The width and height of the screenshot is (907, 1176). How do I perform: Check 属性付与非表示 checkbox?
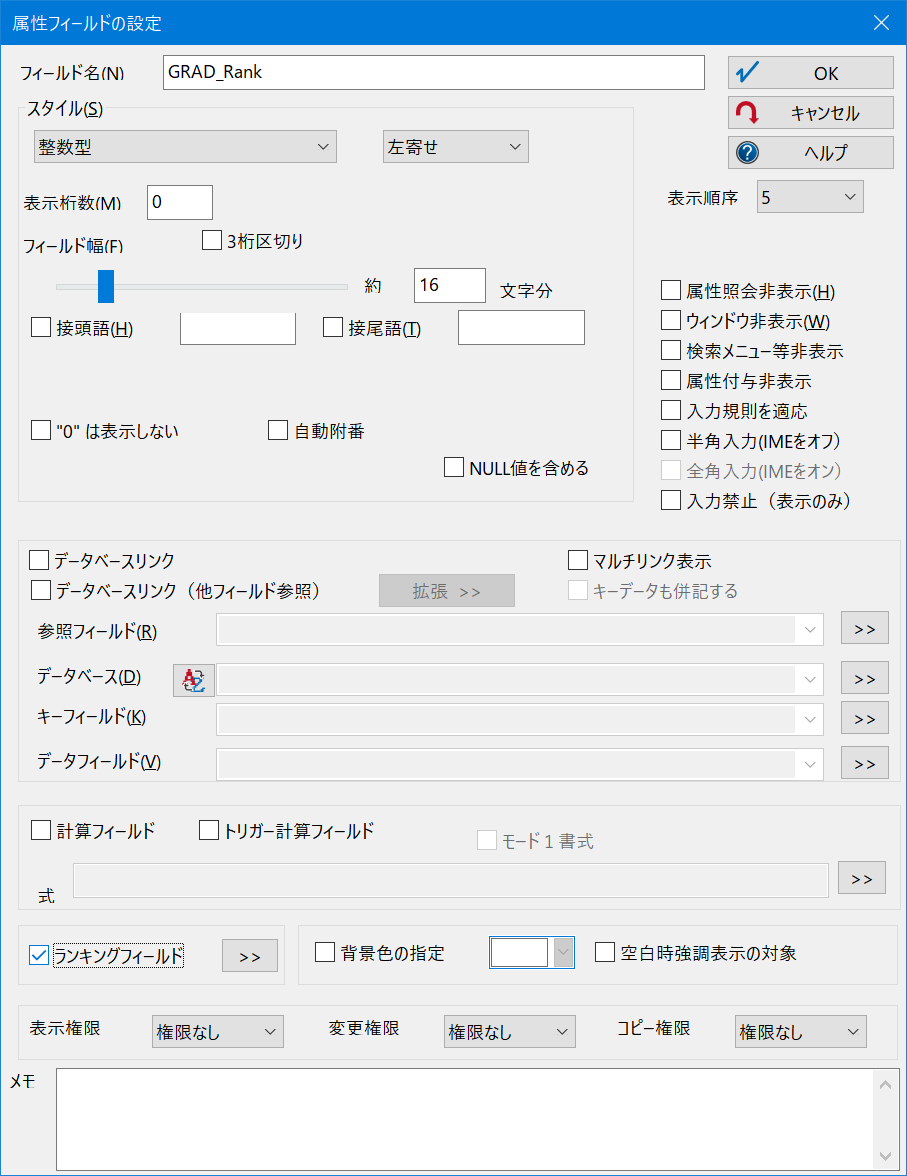(x=671, y=380)
